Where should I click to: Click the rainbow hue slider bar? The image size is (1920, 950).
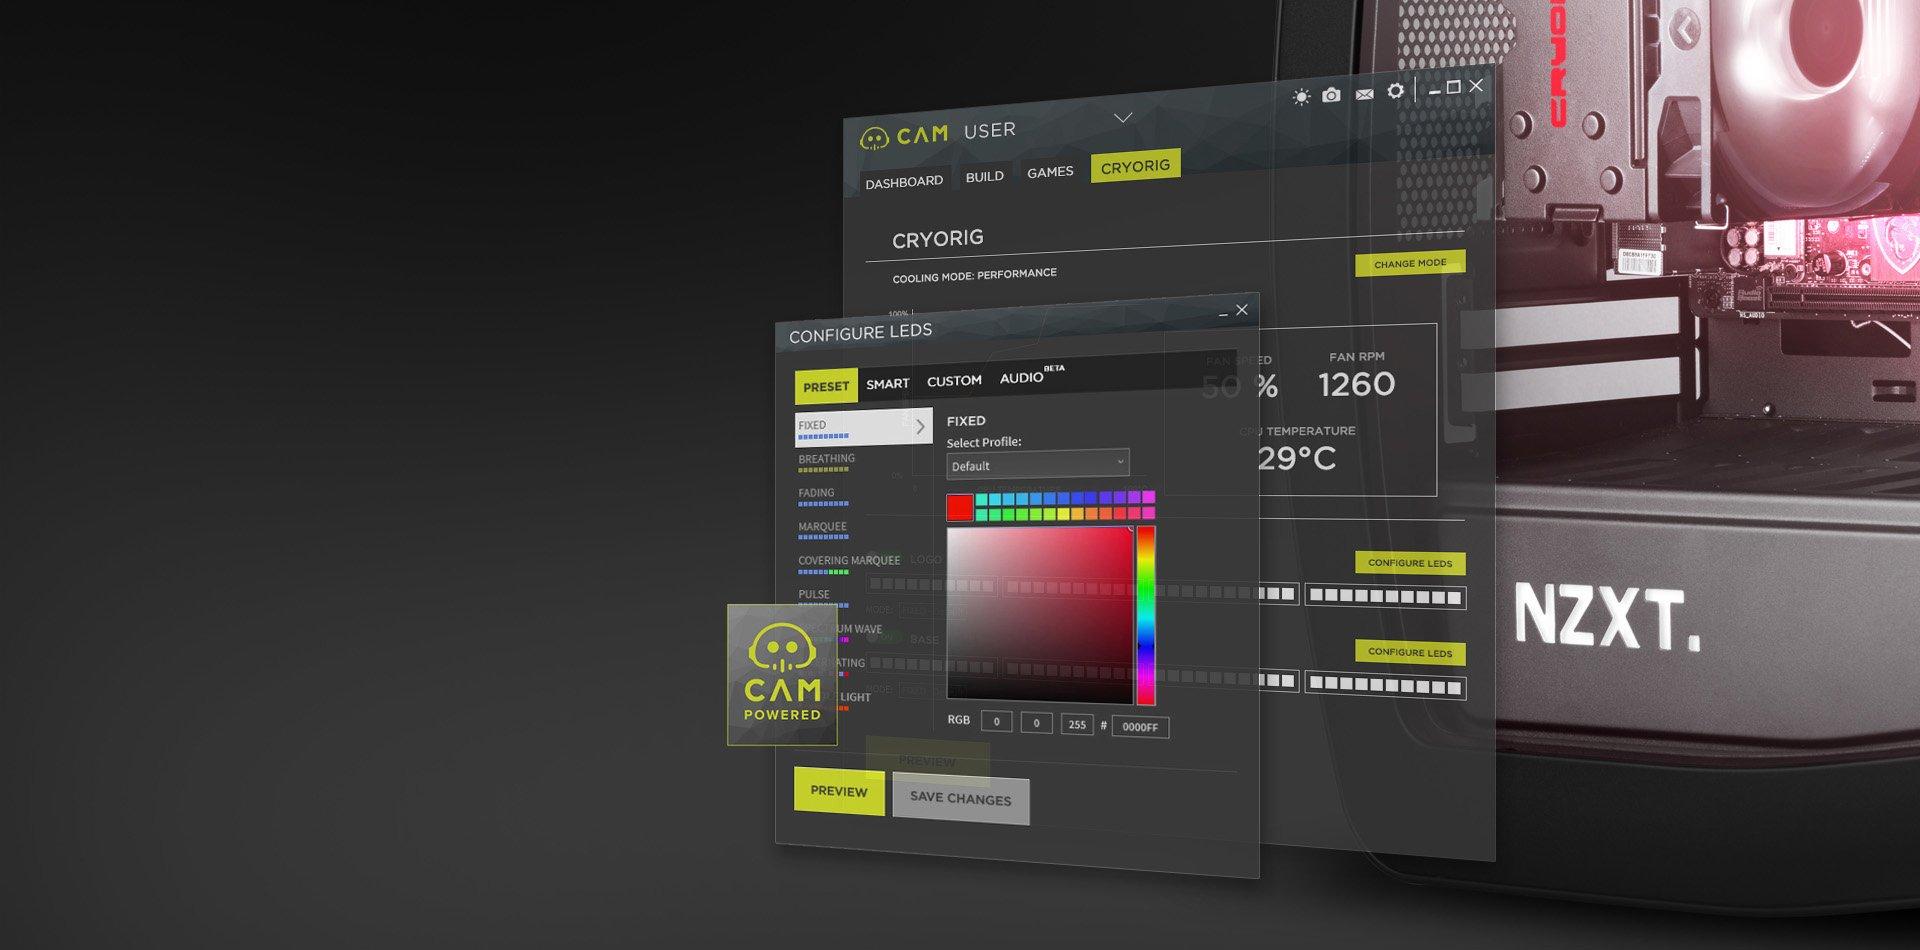(1146, 616)
